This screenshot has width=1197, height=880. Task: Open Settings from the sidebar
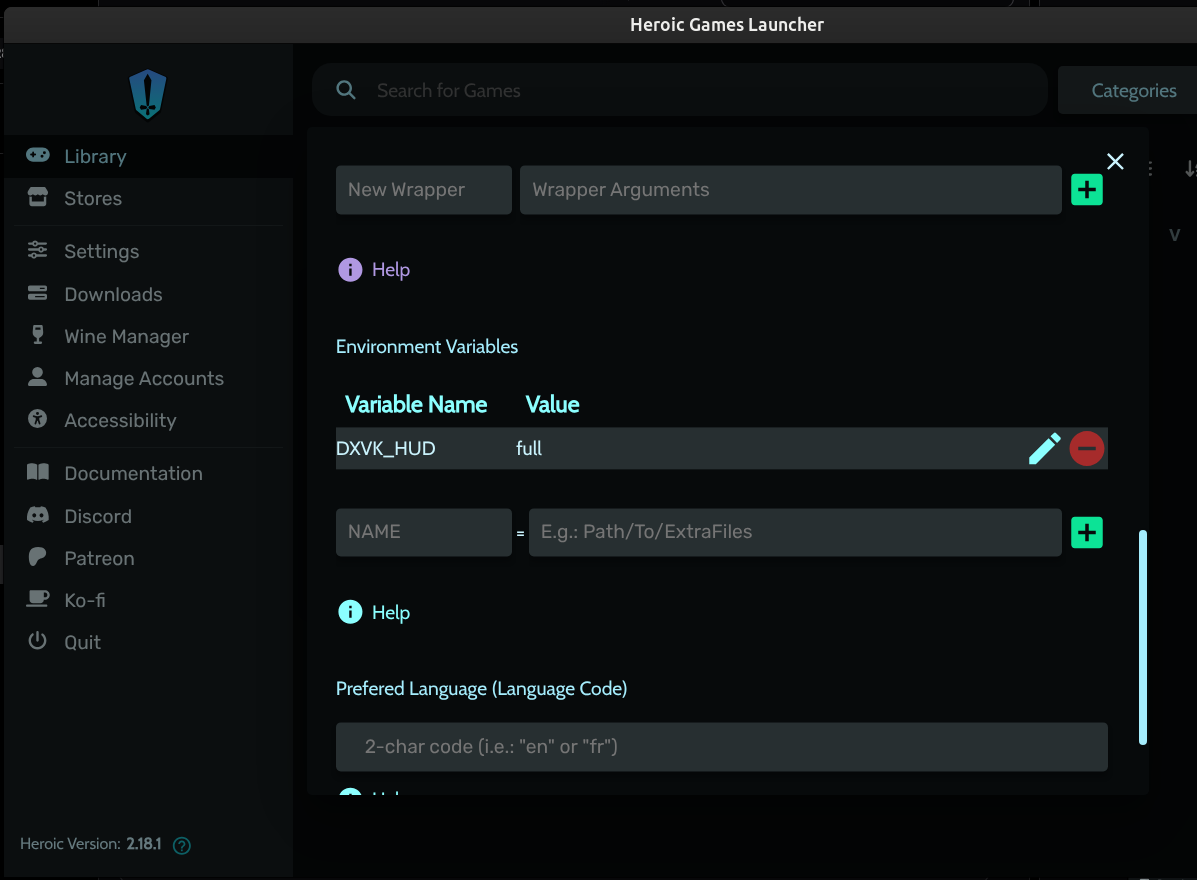(149, 251)
